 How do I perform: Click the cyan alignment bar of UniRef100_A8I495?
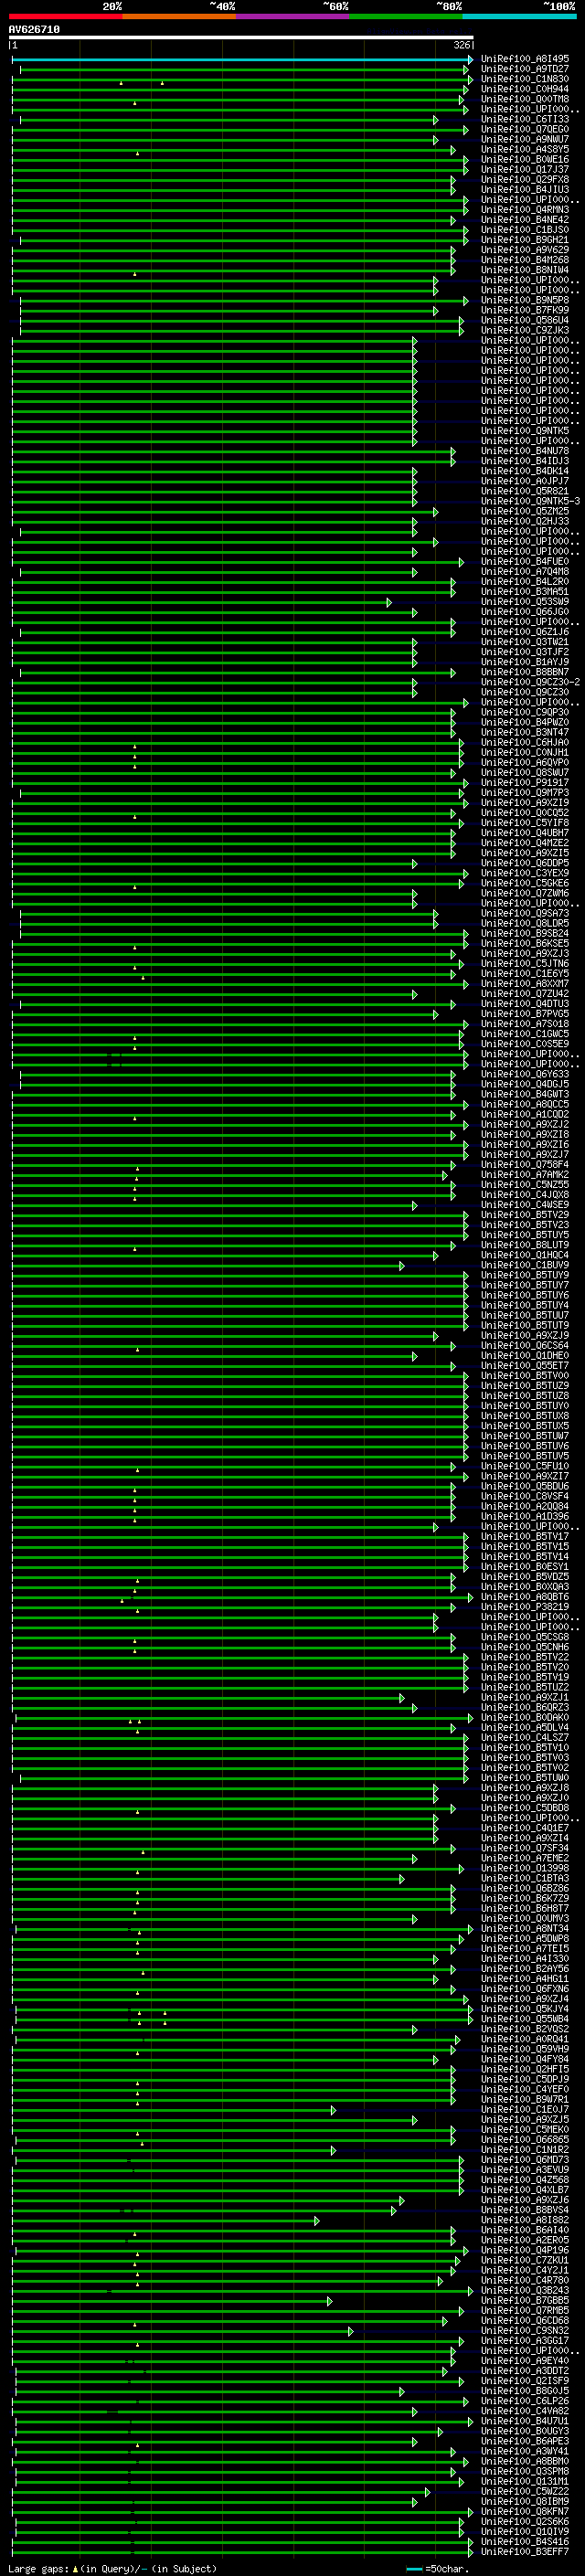[242, 60]
